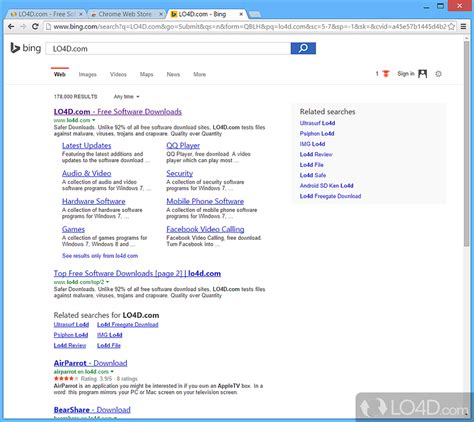Select the Web search tab
Screen dimensions: 474x422
60,74
